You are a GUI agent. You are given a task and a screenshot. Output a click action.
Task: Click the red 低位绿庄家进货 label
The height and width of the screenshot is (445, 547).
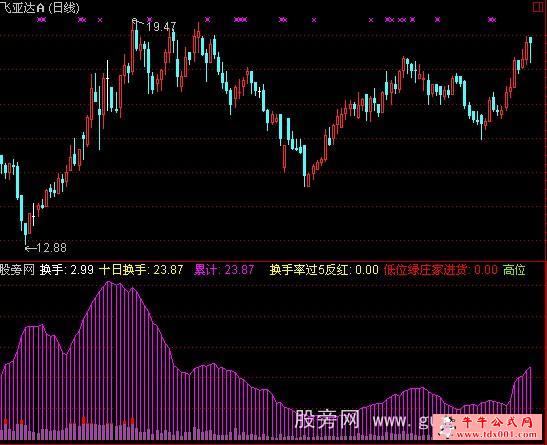tap(425, 270)
